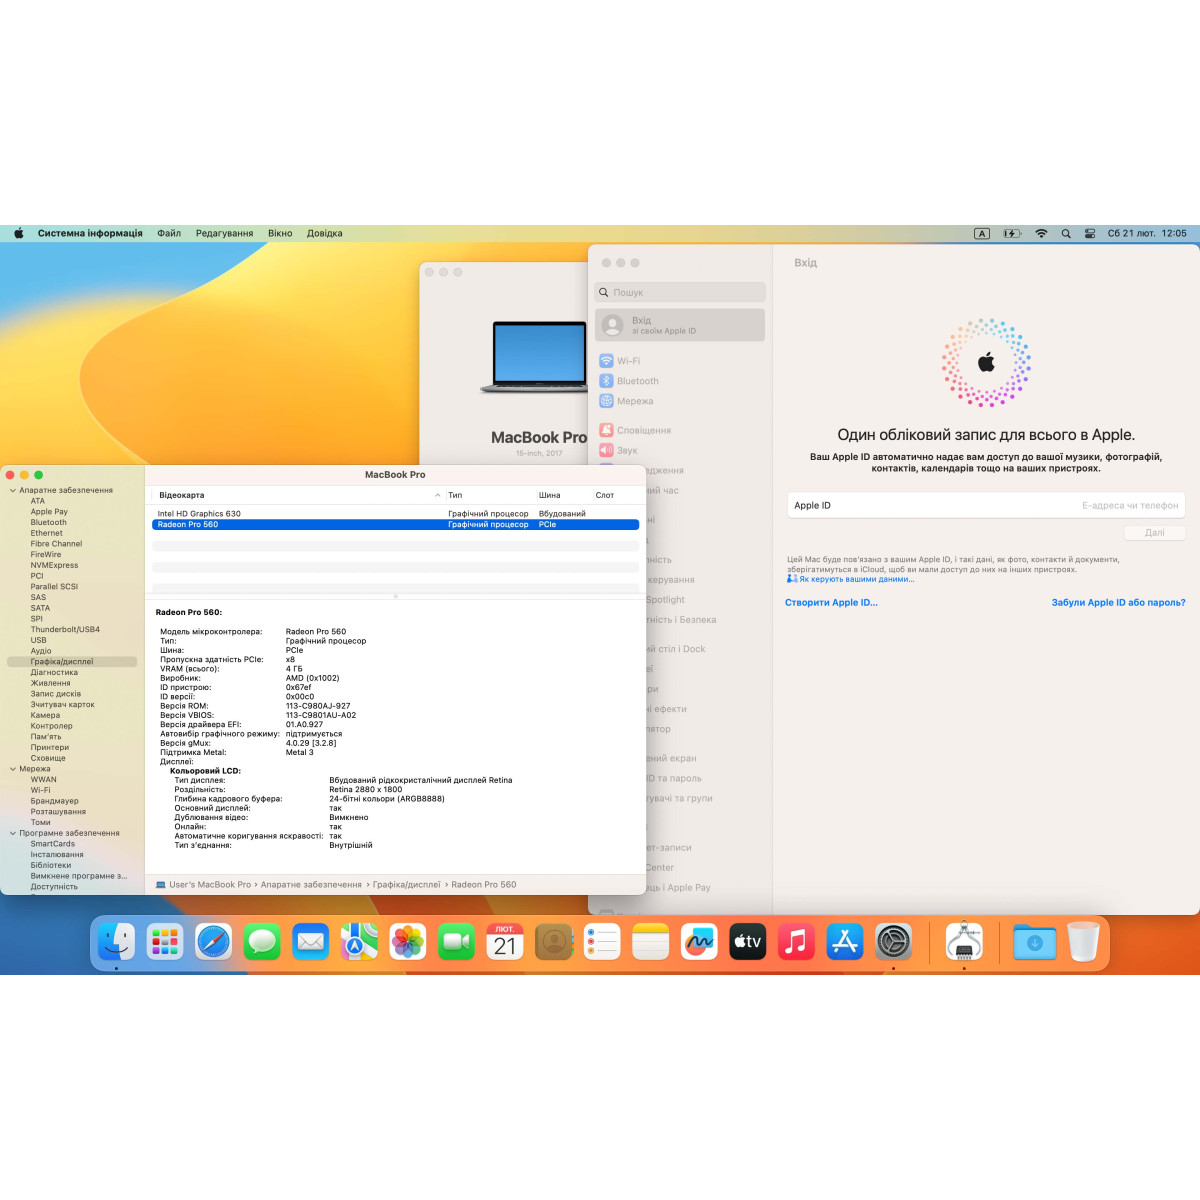
Task: Select Вхід зі своїм Apple ID item
Action: 680,325
